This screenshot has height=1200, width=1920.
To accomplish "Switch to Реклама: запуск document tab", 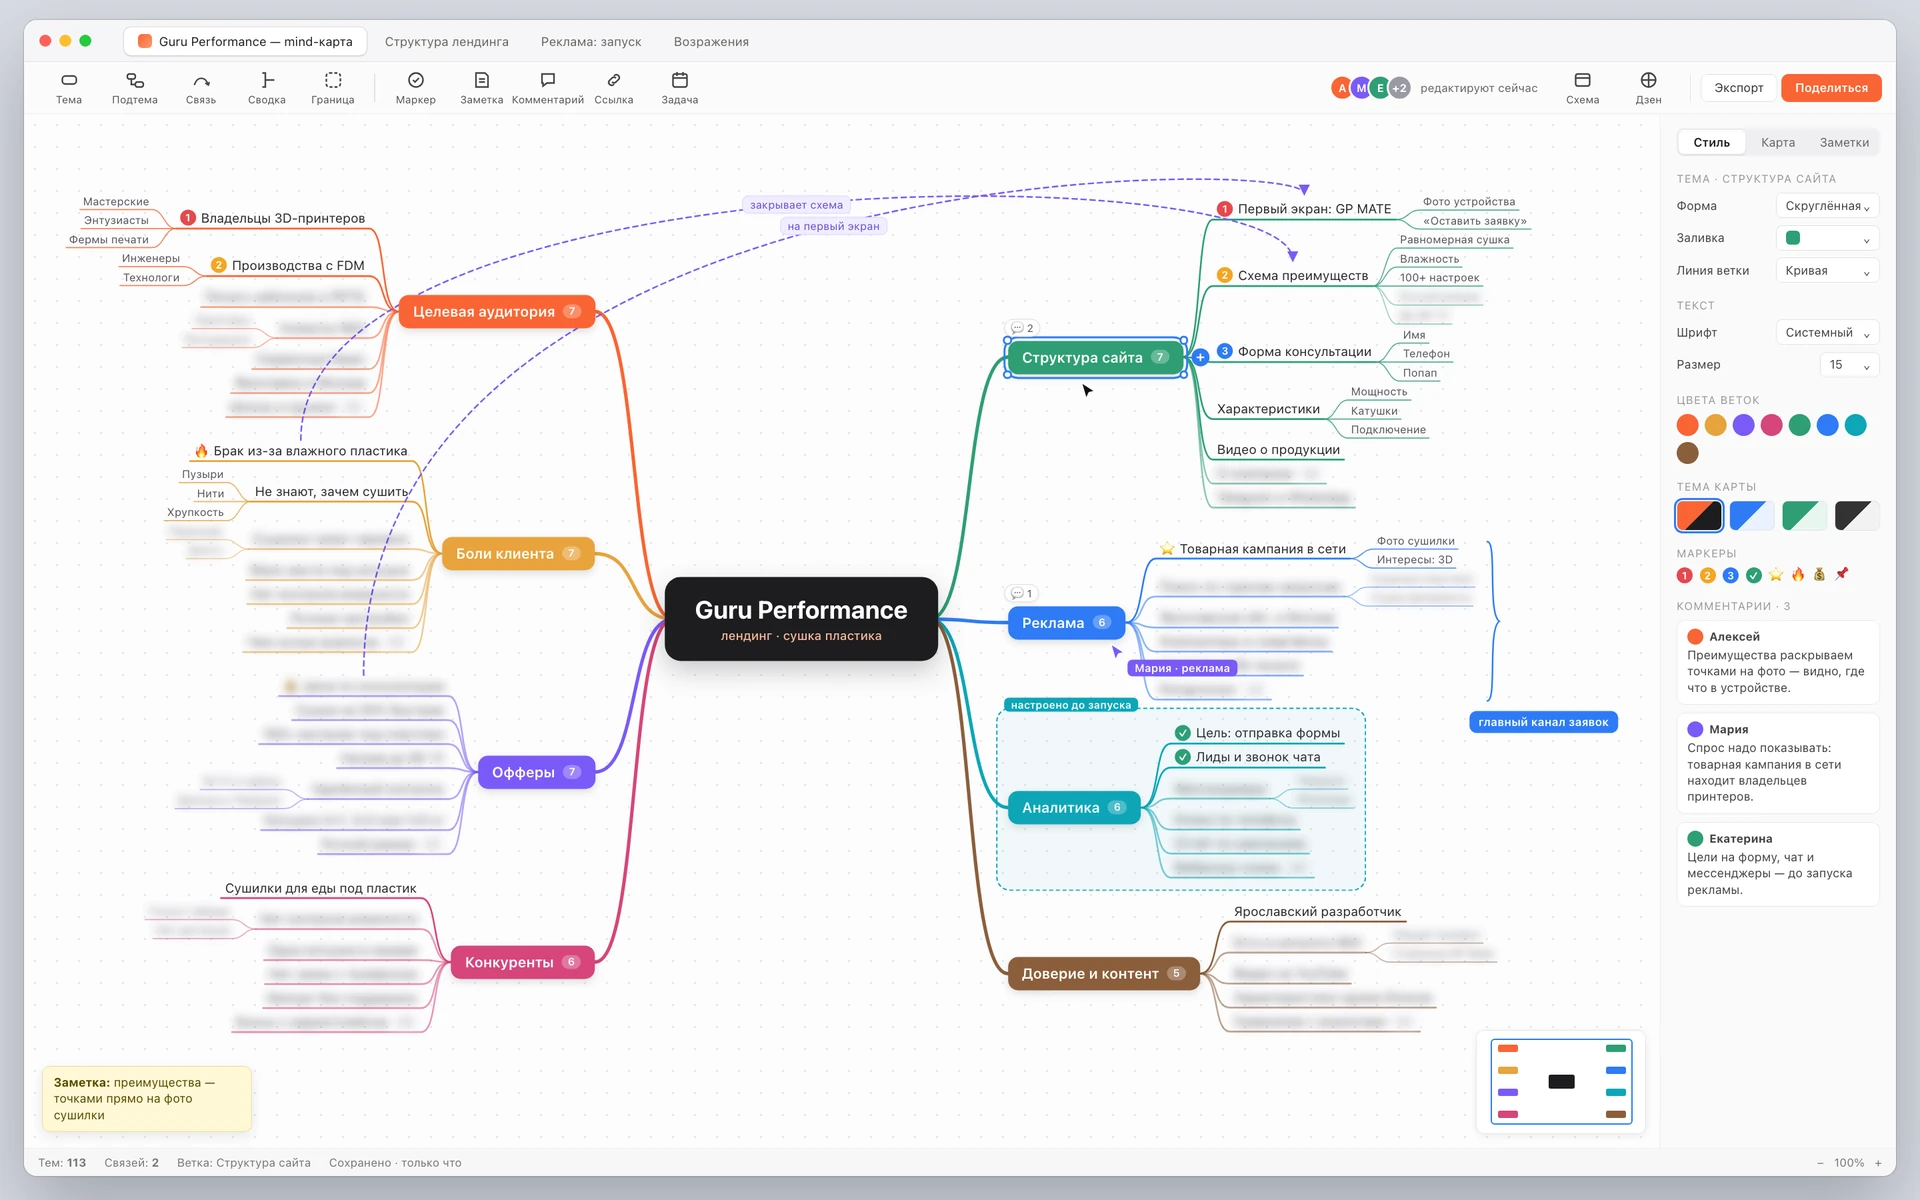I will click(591, 42).
